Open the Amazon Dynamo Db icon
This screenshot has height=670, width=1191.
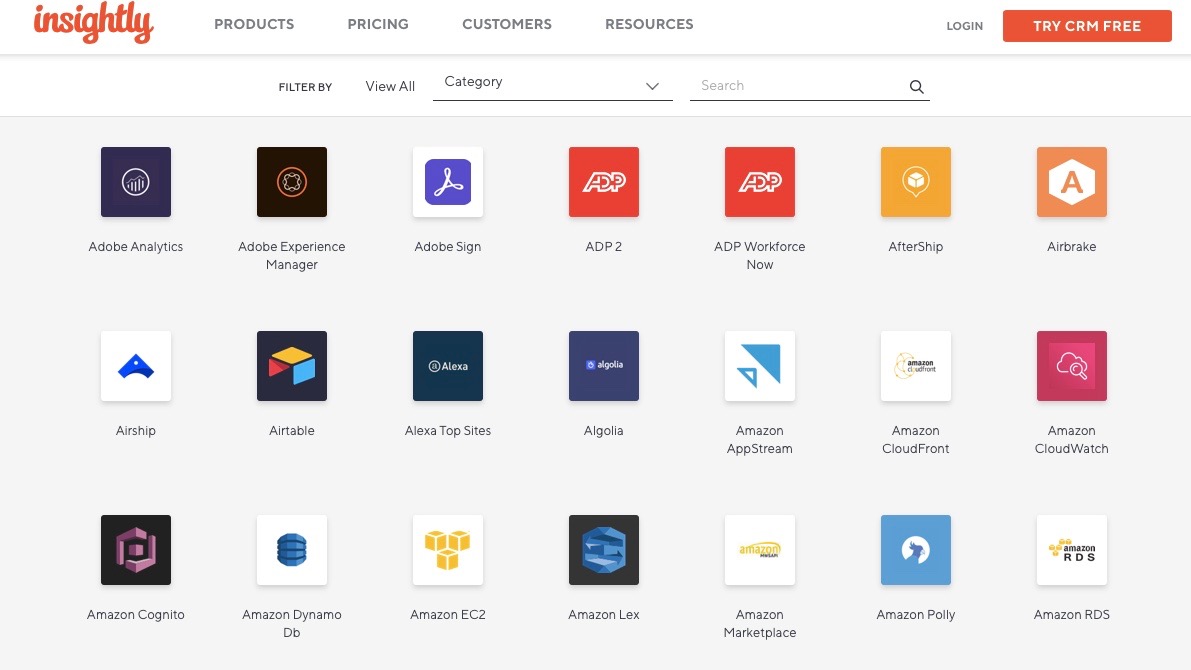coord(292,550)
